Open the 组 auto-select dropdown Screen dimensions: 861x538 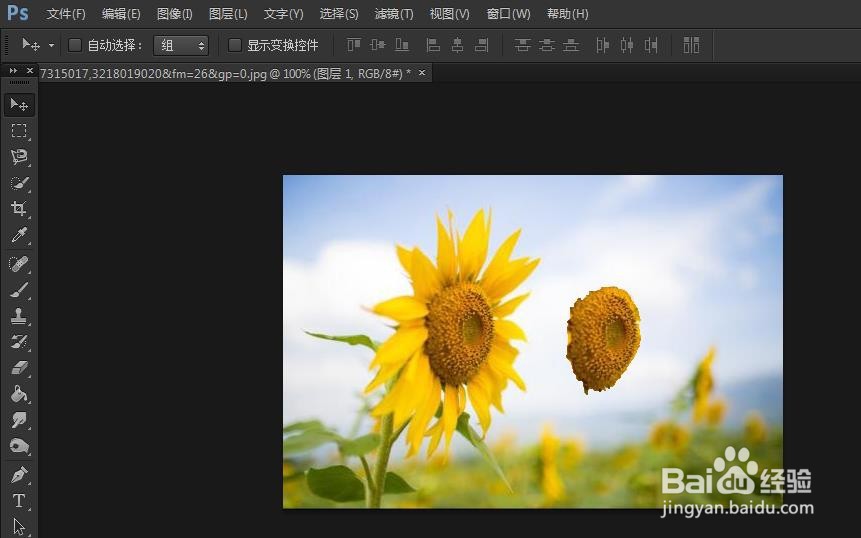click(x=181, y=45)
